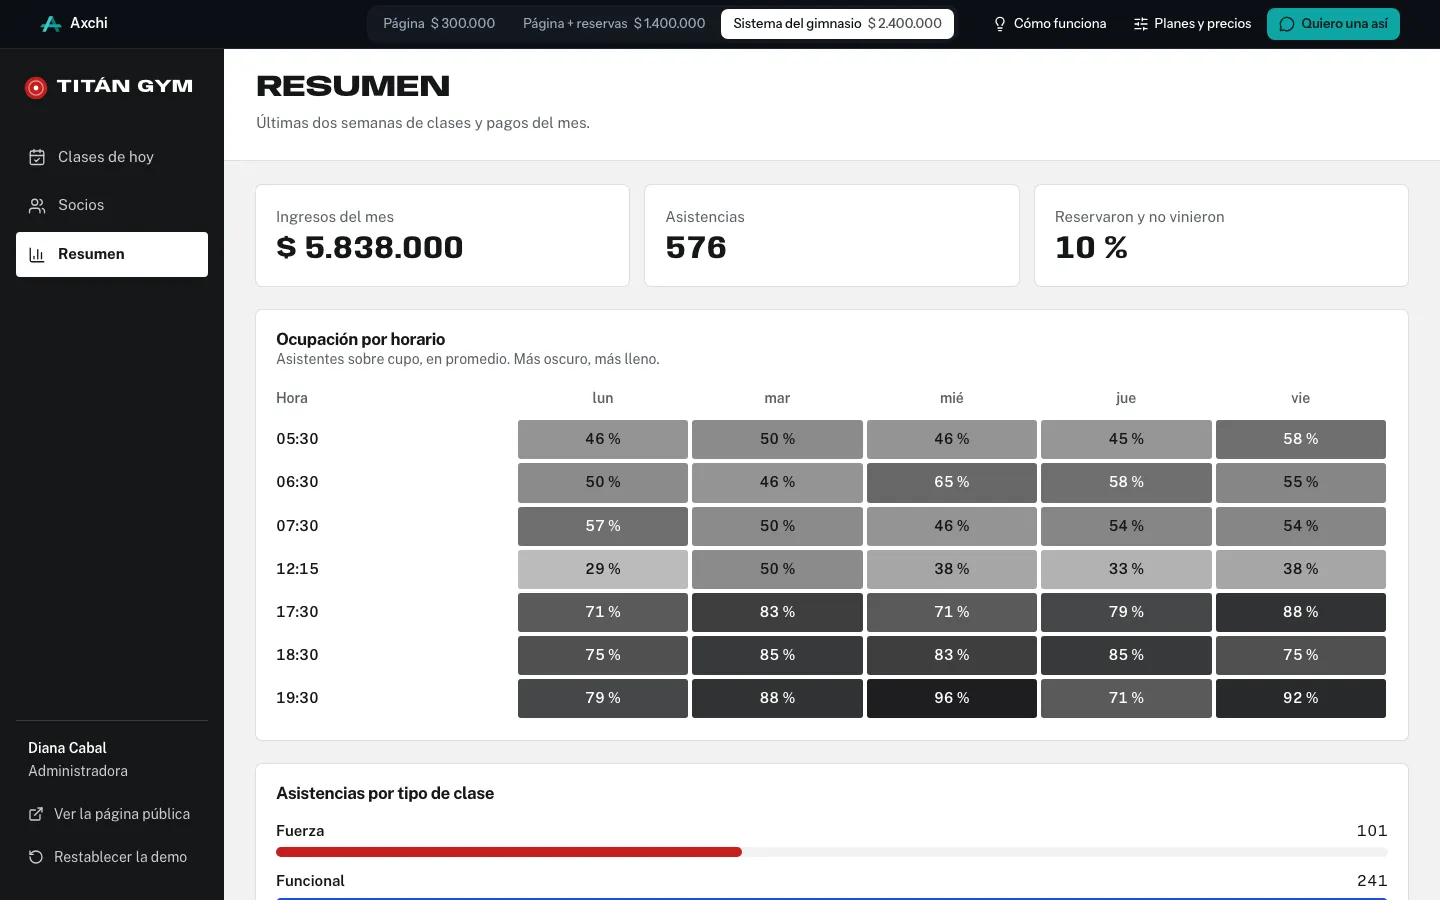Screen dimensions: 1440x900
Task: Click the Axchi brand name
Action: point(89,23)
